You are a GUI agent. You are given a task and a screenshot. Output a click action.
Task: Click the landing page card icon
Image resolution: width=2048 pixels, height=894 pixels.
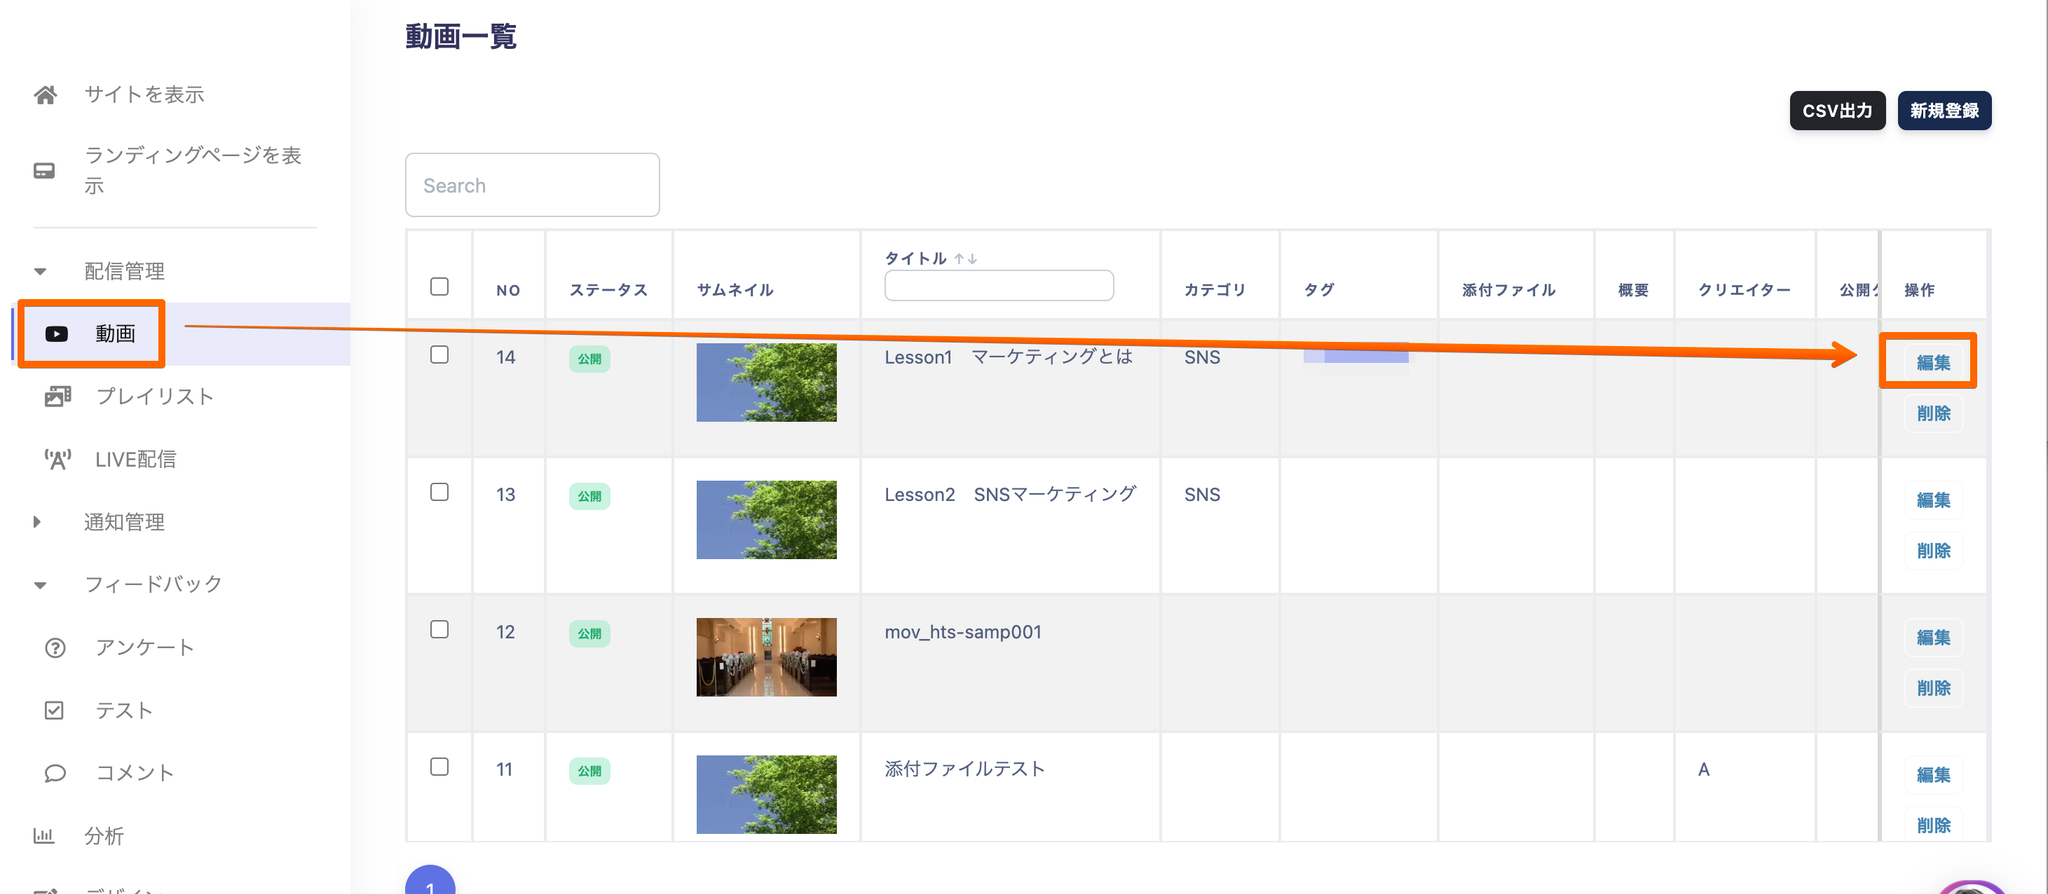[x=45, y=171]
